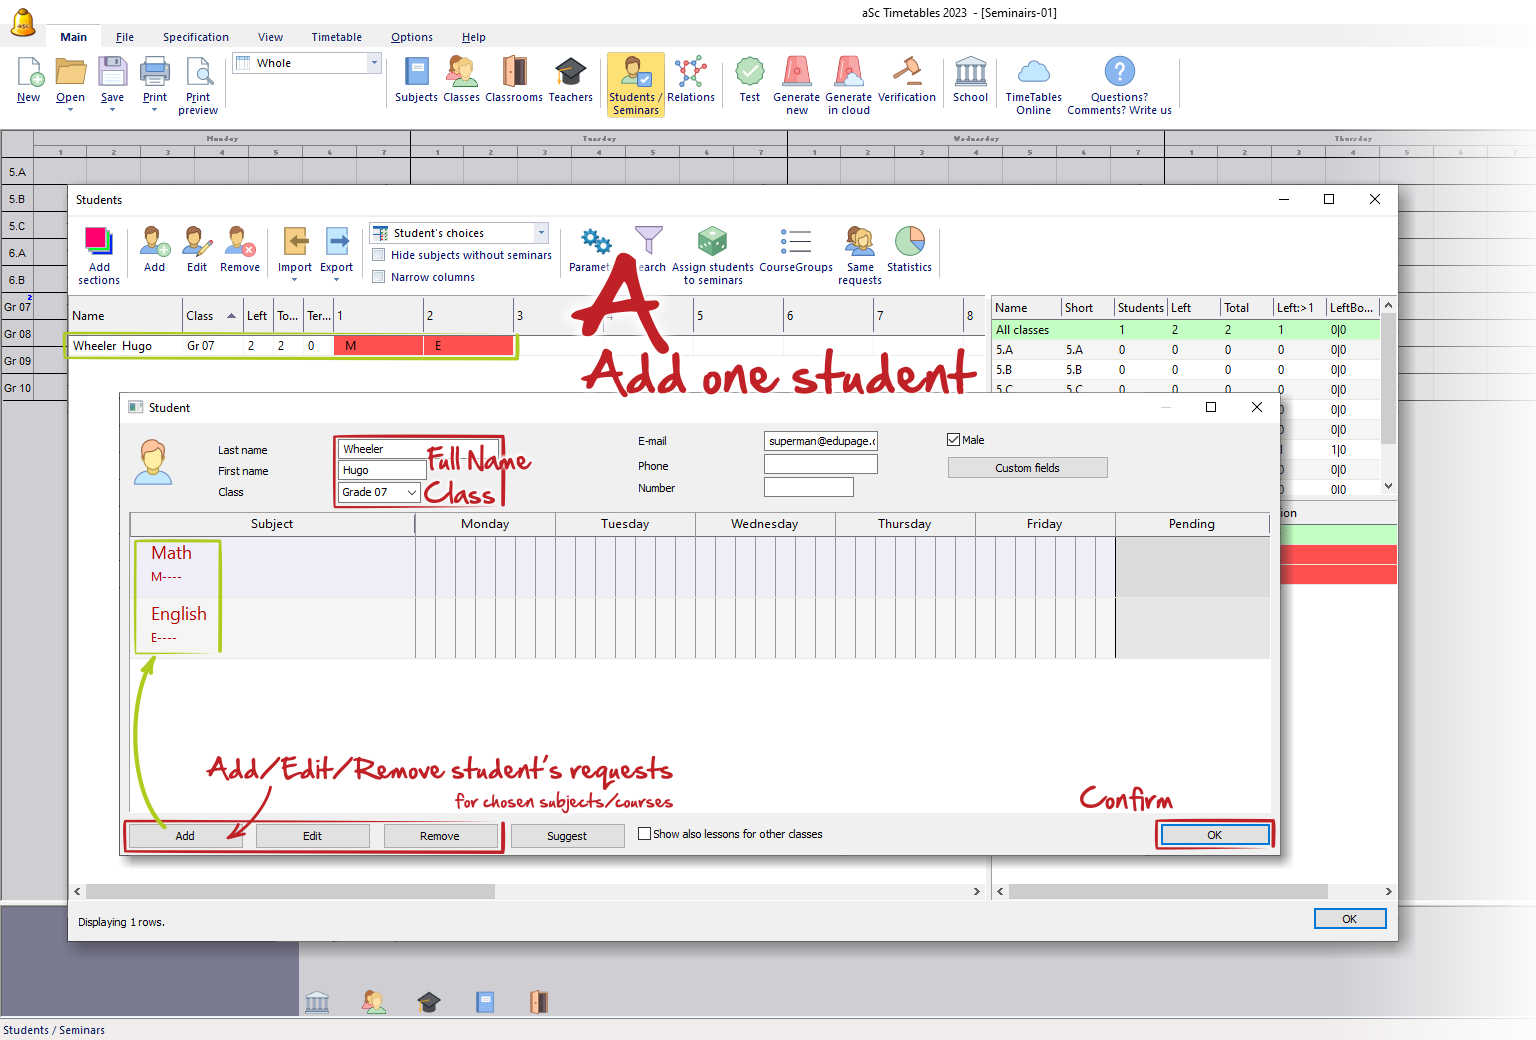Open Statistics in Students window
Screen dimensions: 1536x1040
(x=909, y=250)
